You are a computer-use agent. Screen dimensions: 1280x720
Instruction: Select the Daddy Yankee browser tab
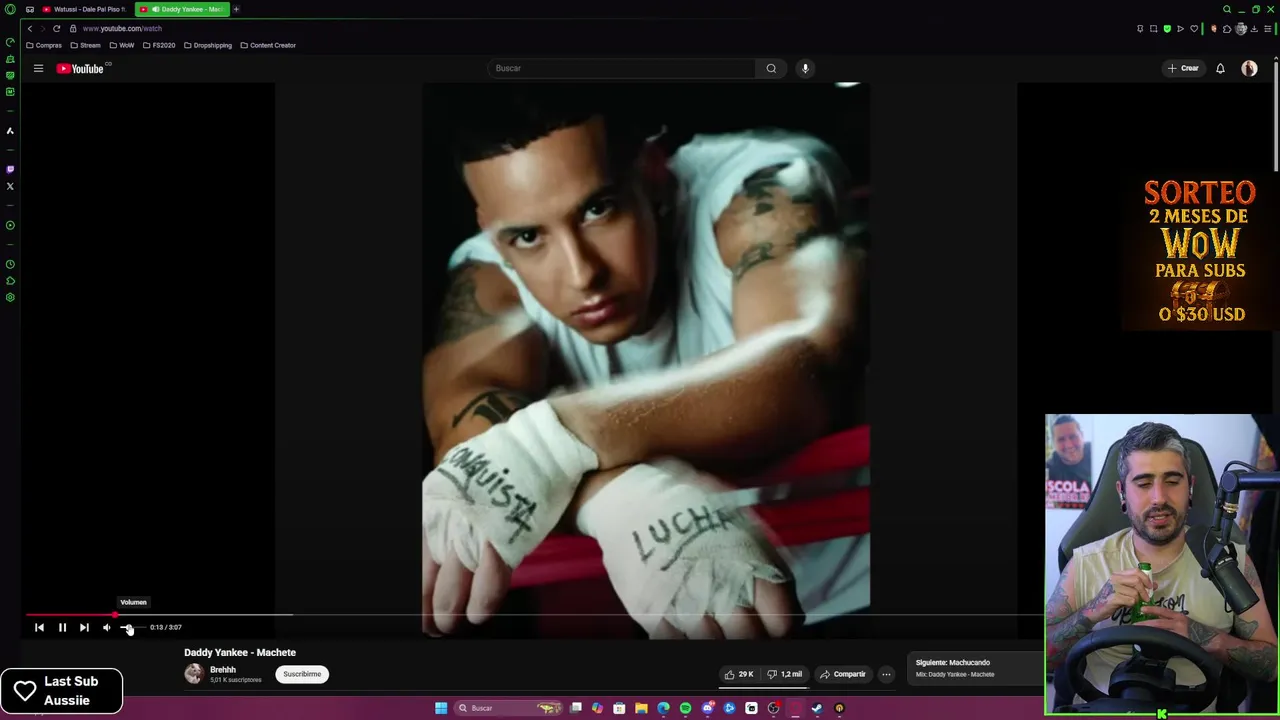coord(184,9)
